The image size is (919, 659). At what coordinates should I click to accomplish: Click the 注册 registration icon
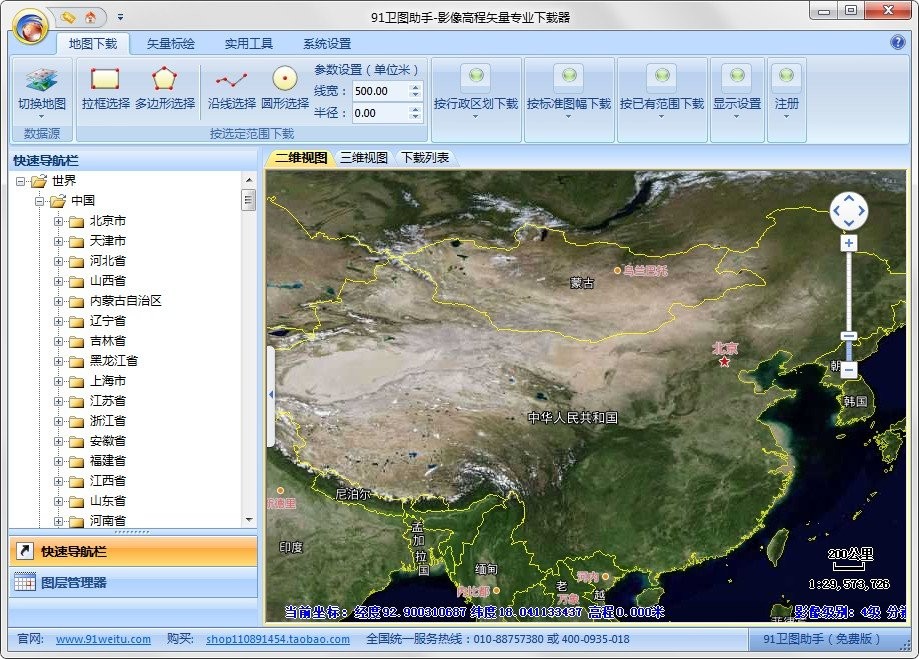786,88
